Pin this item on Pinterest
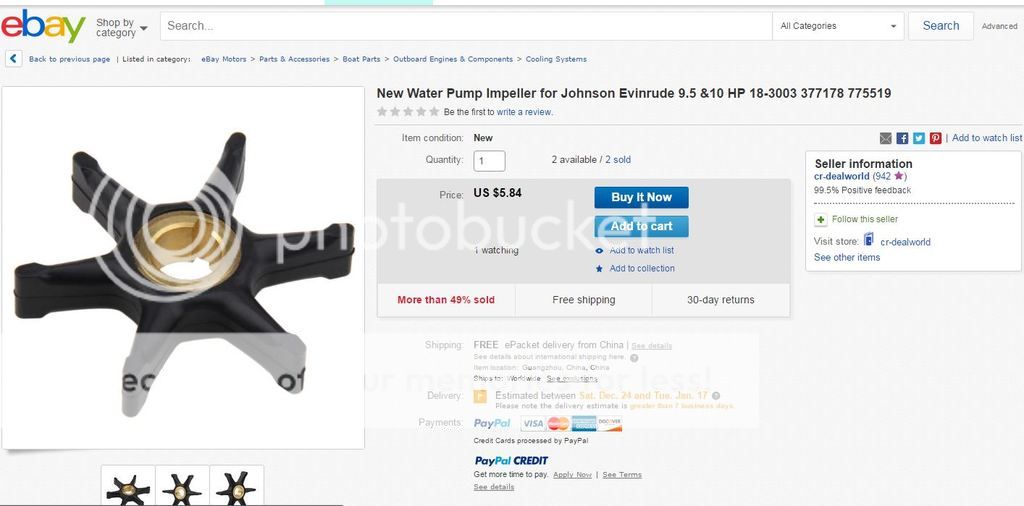This screenshot has width=1024, height=506. click(936, 138)
